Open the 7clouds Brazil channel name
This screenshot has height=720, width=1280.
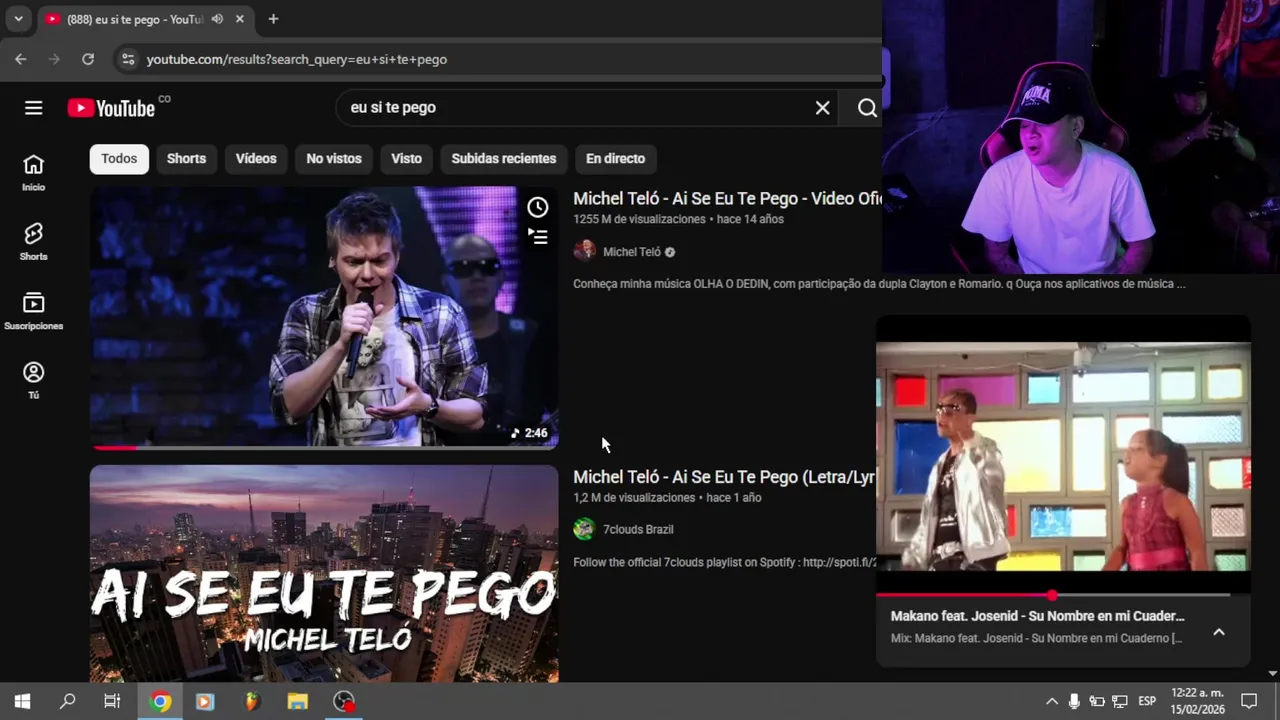(x=638, y=530)
